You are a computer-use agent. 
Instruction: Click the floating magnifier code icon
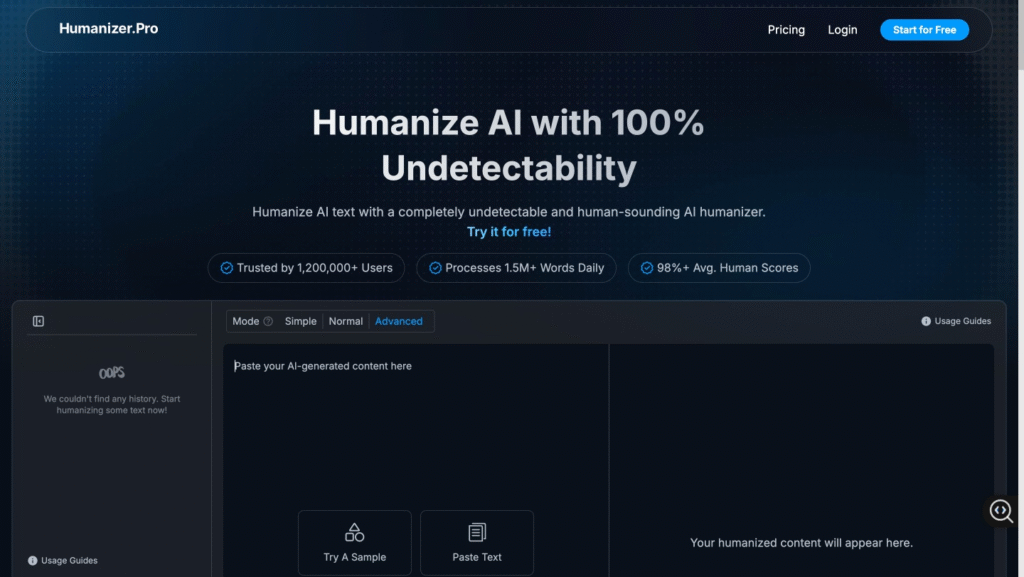pos(1001,511)
